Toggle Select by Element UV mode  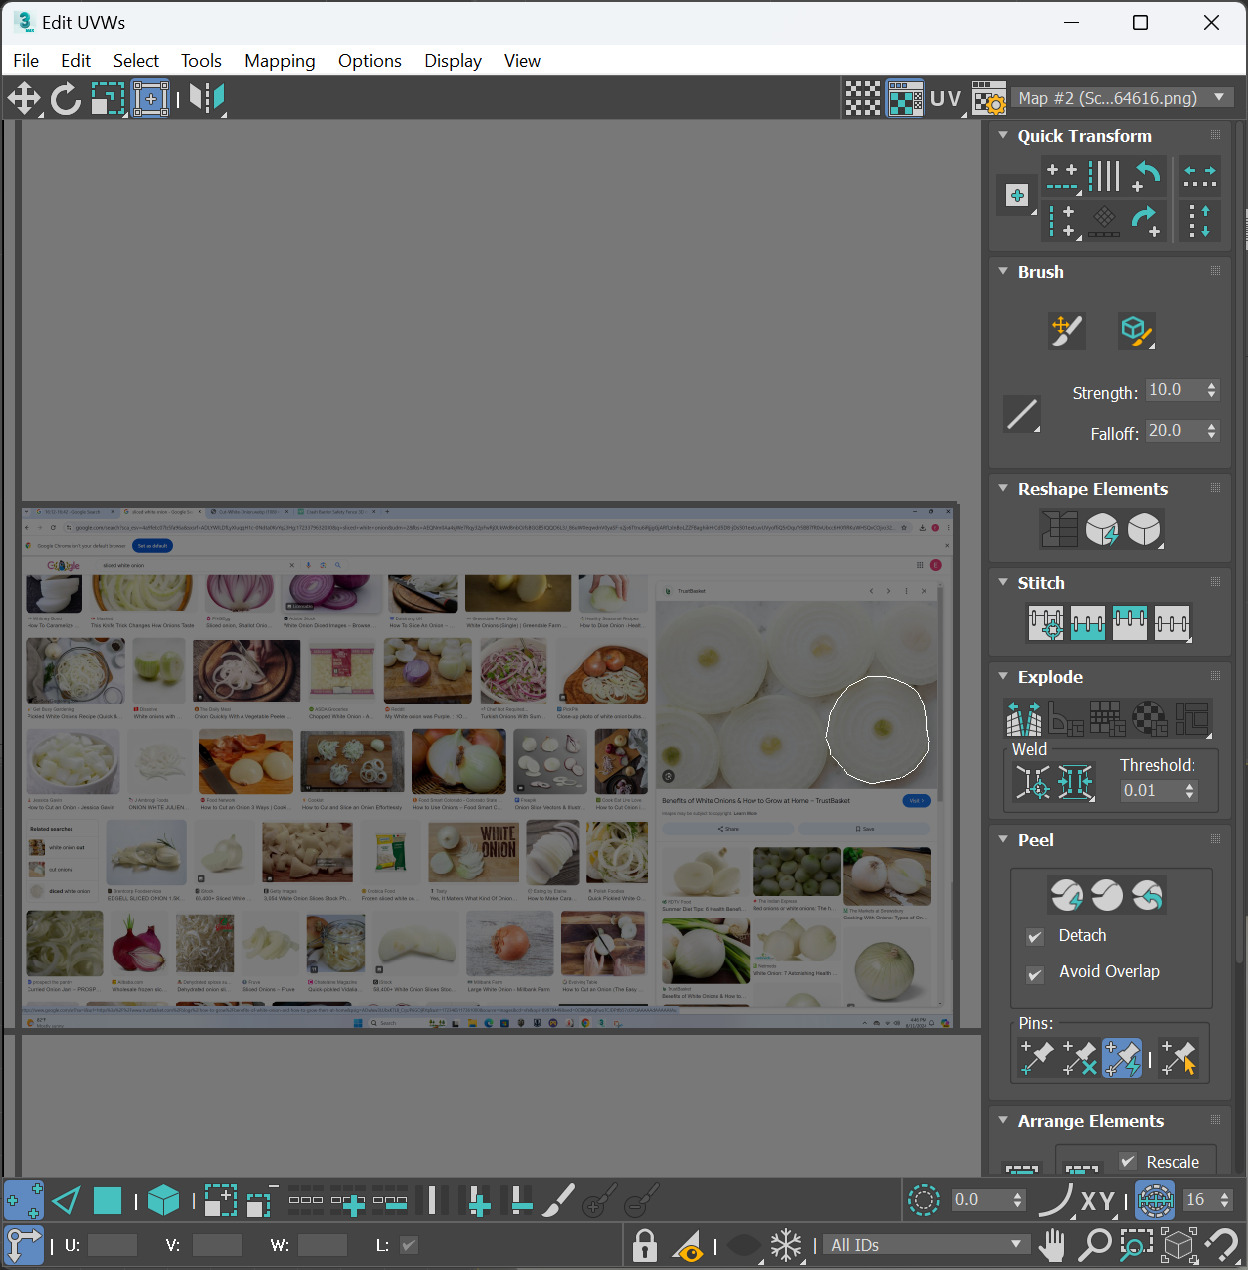pos(163,1199)
